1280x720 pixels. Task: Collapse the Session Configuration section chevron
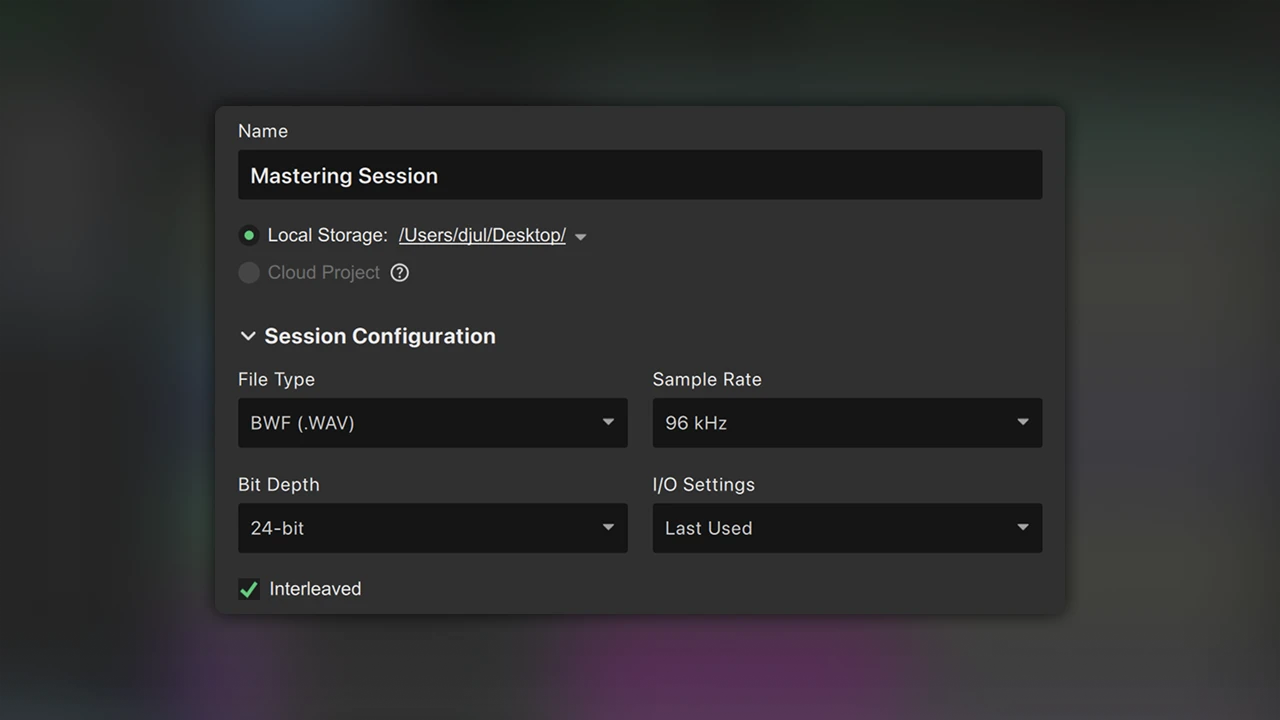tap(248, 337)
